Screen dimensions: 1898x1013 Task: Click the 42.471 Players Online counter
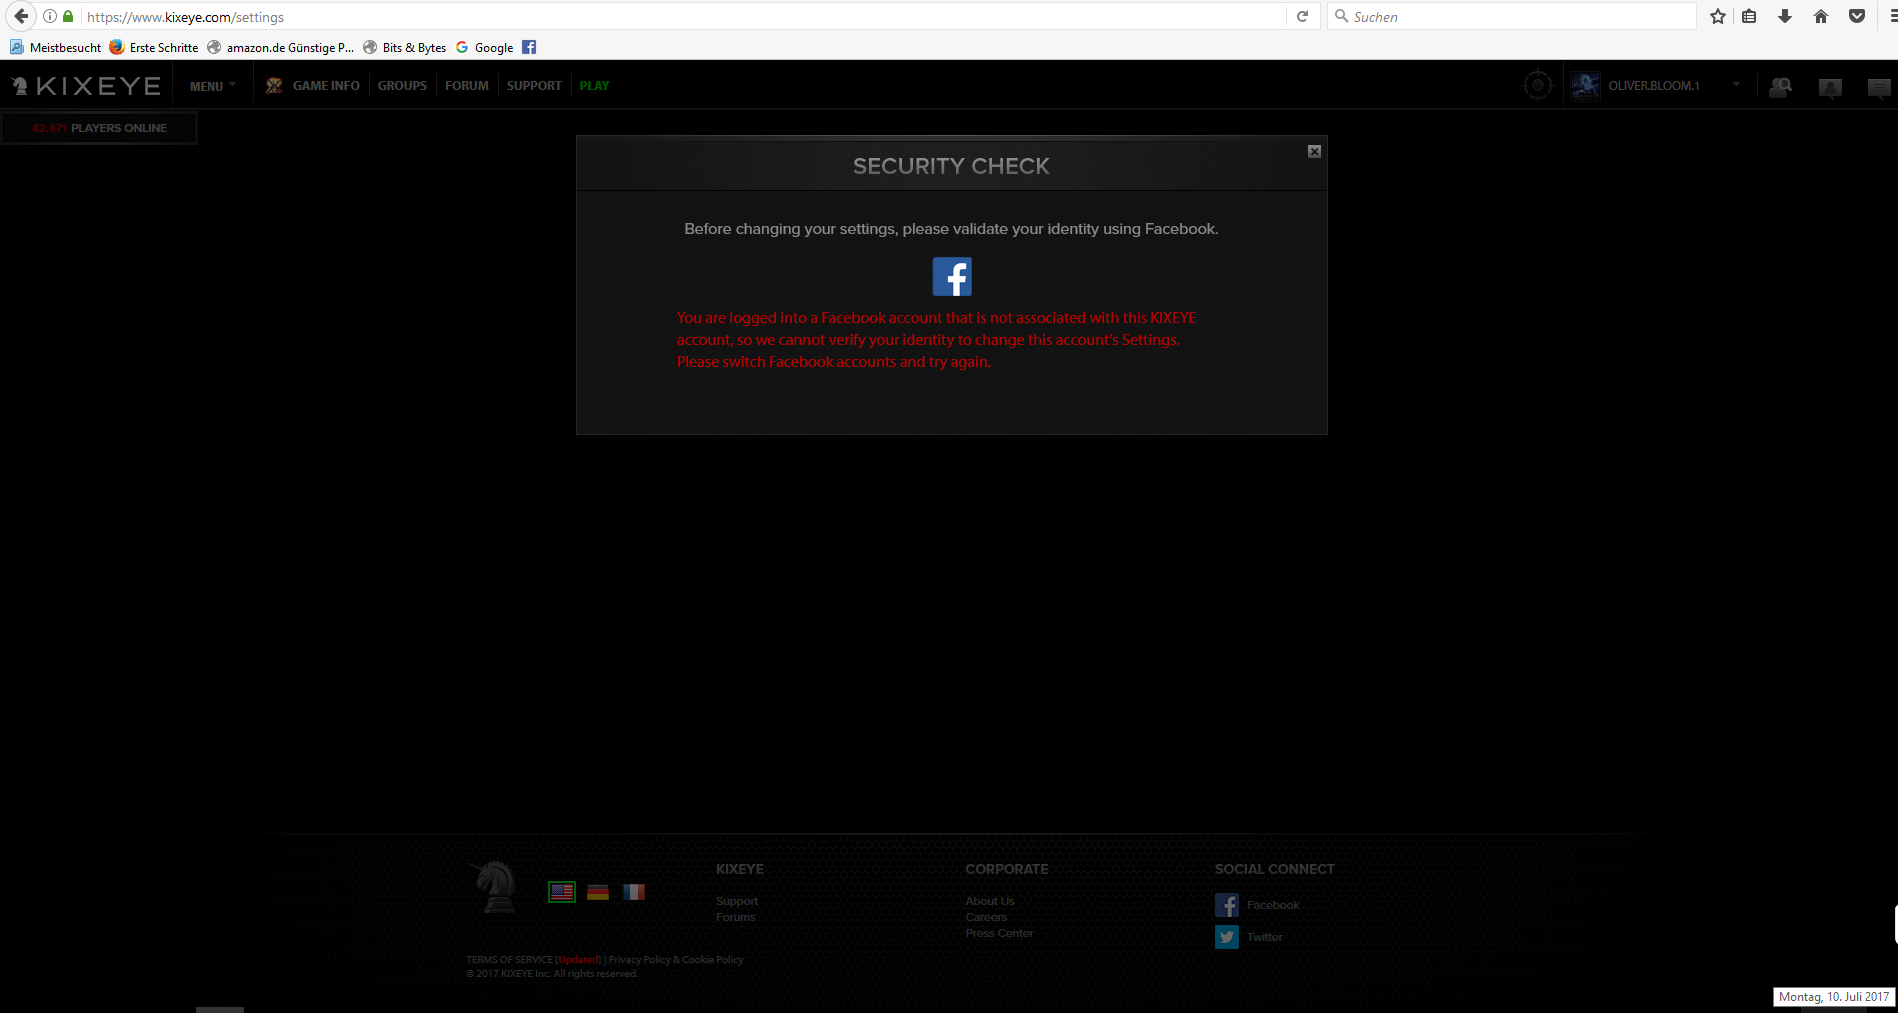tap(99, 128)
